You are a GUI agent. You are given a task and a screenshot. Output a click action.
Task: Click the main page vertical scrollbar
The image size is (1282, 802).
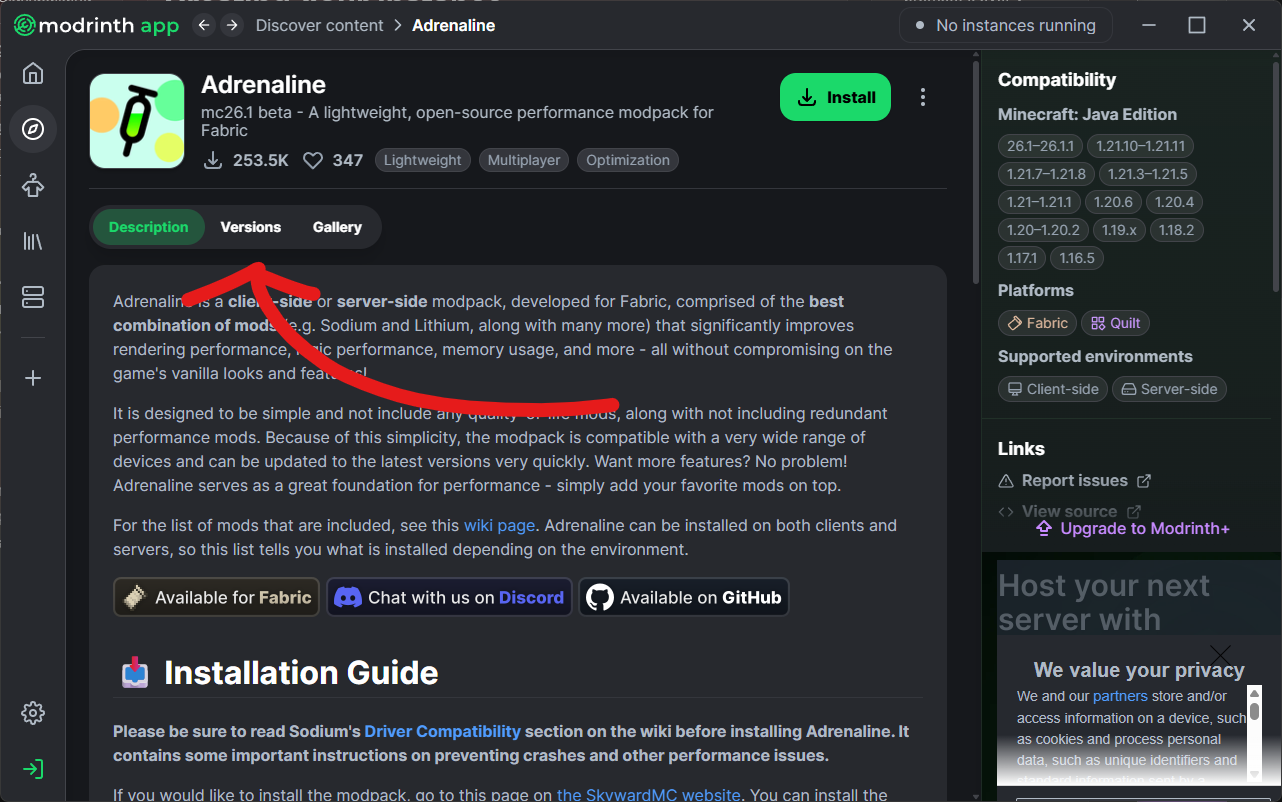(976, 170)
